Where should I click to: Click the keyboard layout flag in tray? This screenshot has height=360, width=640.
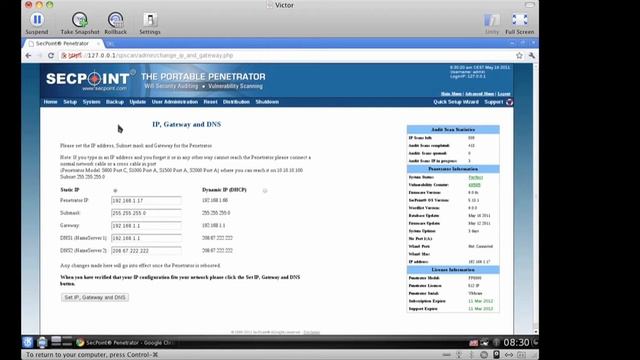click(473, 342)
